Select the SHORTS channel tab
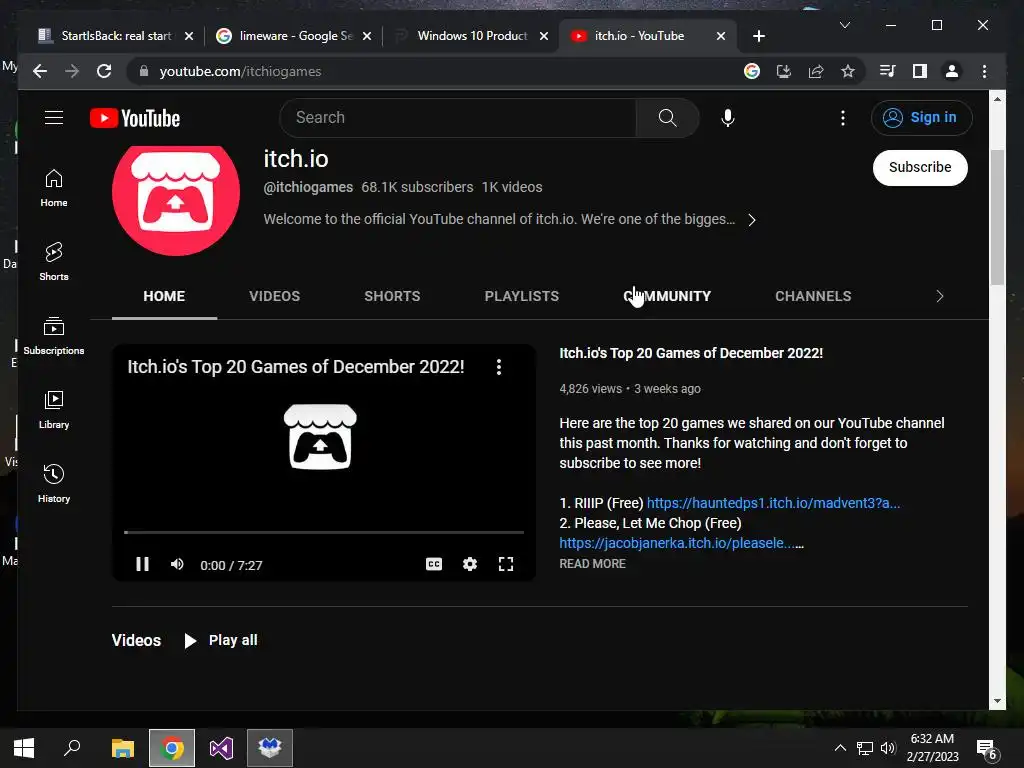1024x768 pixels. [392, 296]
